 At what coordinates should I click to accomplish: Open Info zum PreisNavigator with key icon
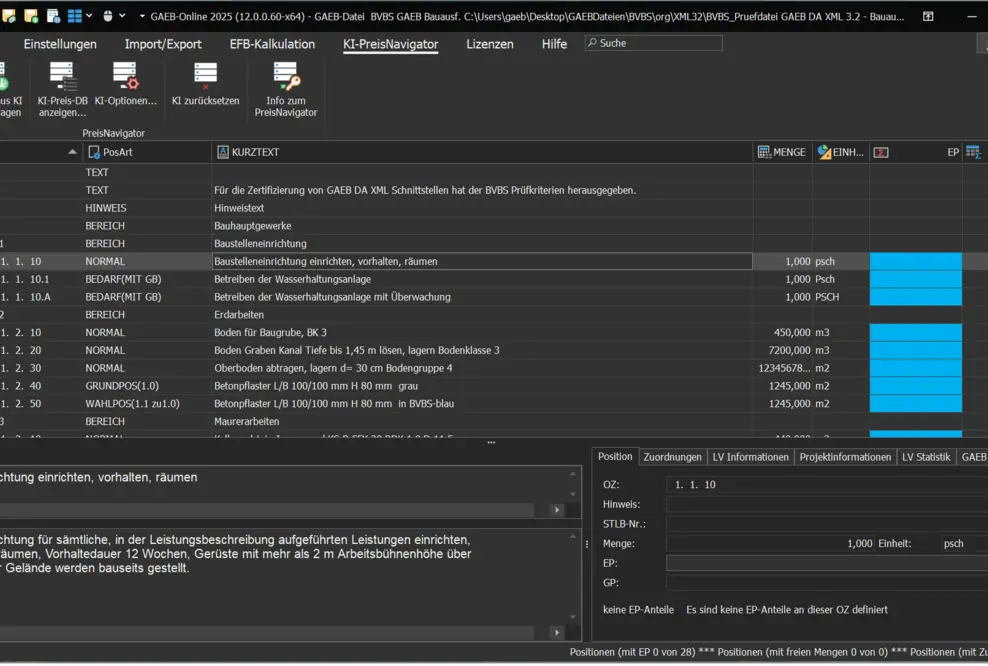tap(285, 89)
